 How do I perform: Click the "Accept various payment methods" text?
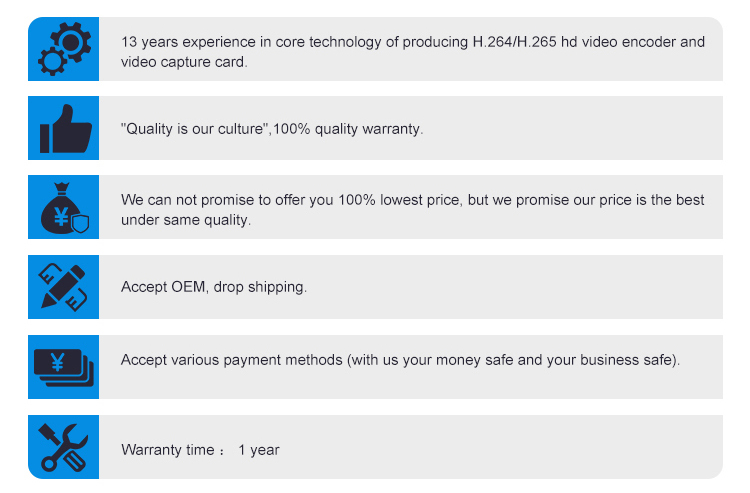(232, 359)
